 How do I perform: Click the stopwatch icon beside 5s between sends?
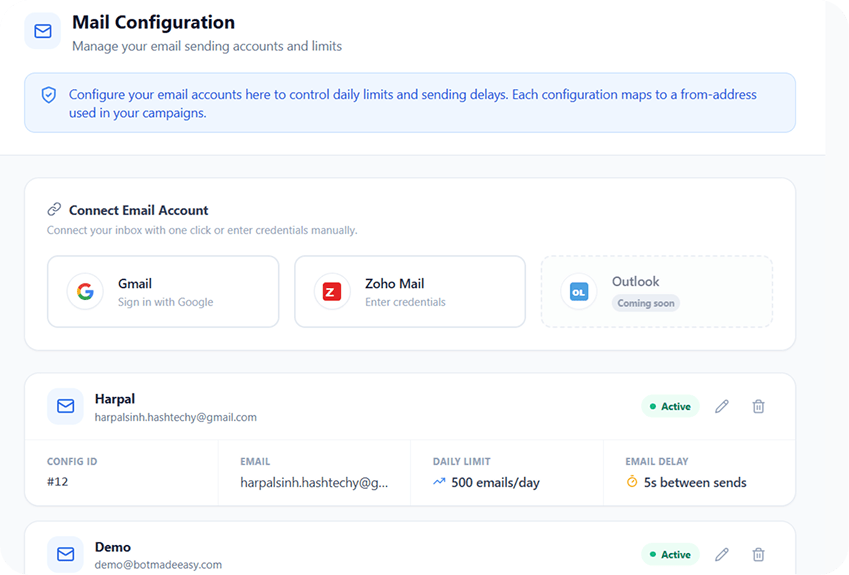(x=632, y=481)
